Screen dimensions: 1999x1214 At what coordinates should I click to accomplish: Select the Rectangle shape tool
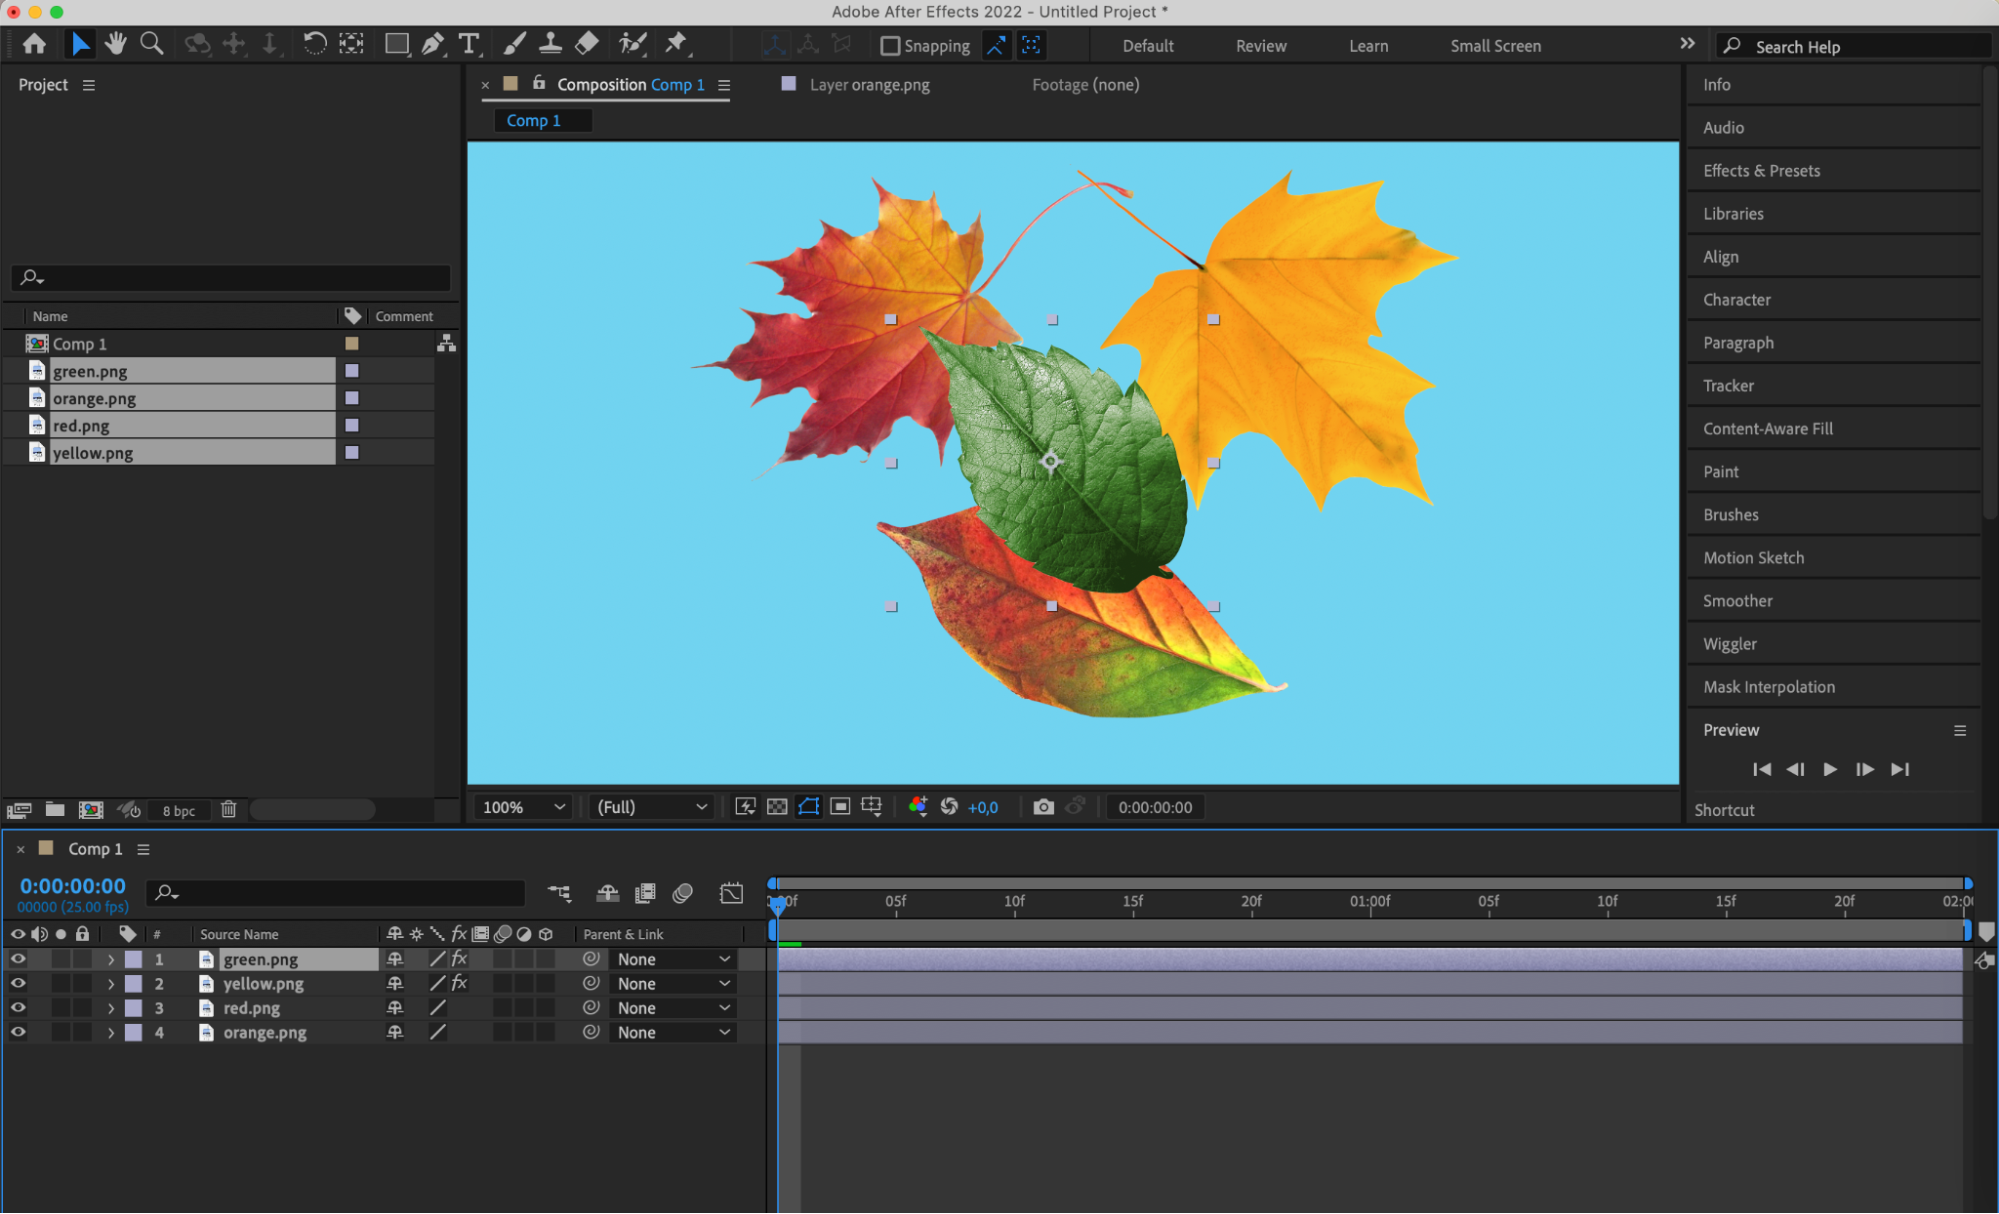[x=397, y=44]
